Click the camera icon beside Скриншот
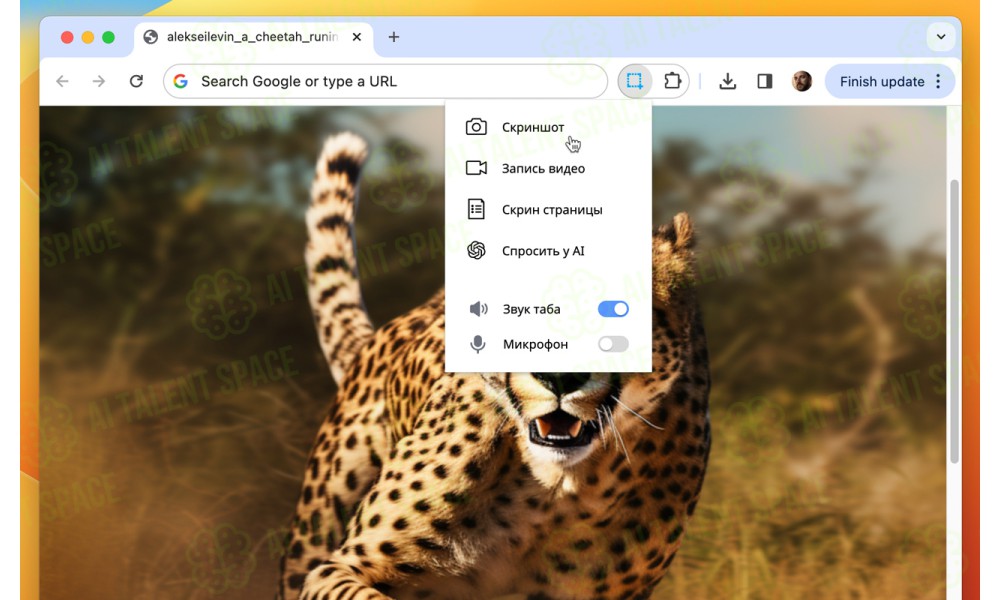The width and height of the screenshot is (1000, 600). coord(476,126)
